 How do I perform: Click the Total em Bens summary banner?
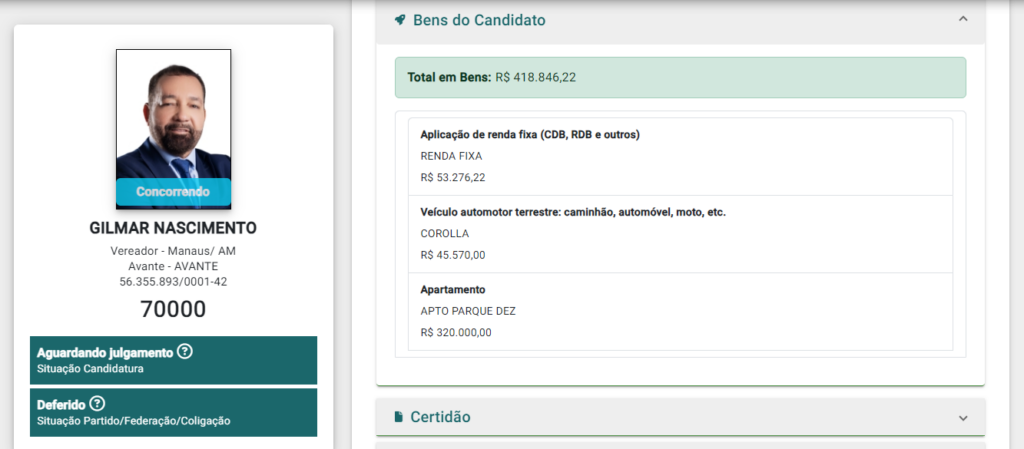click(680, 77)
